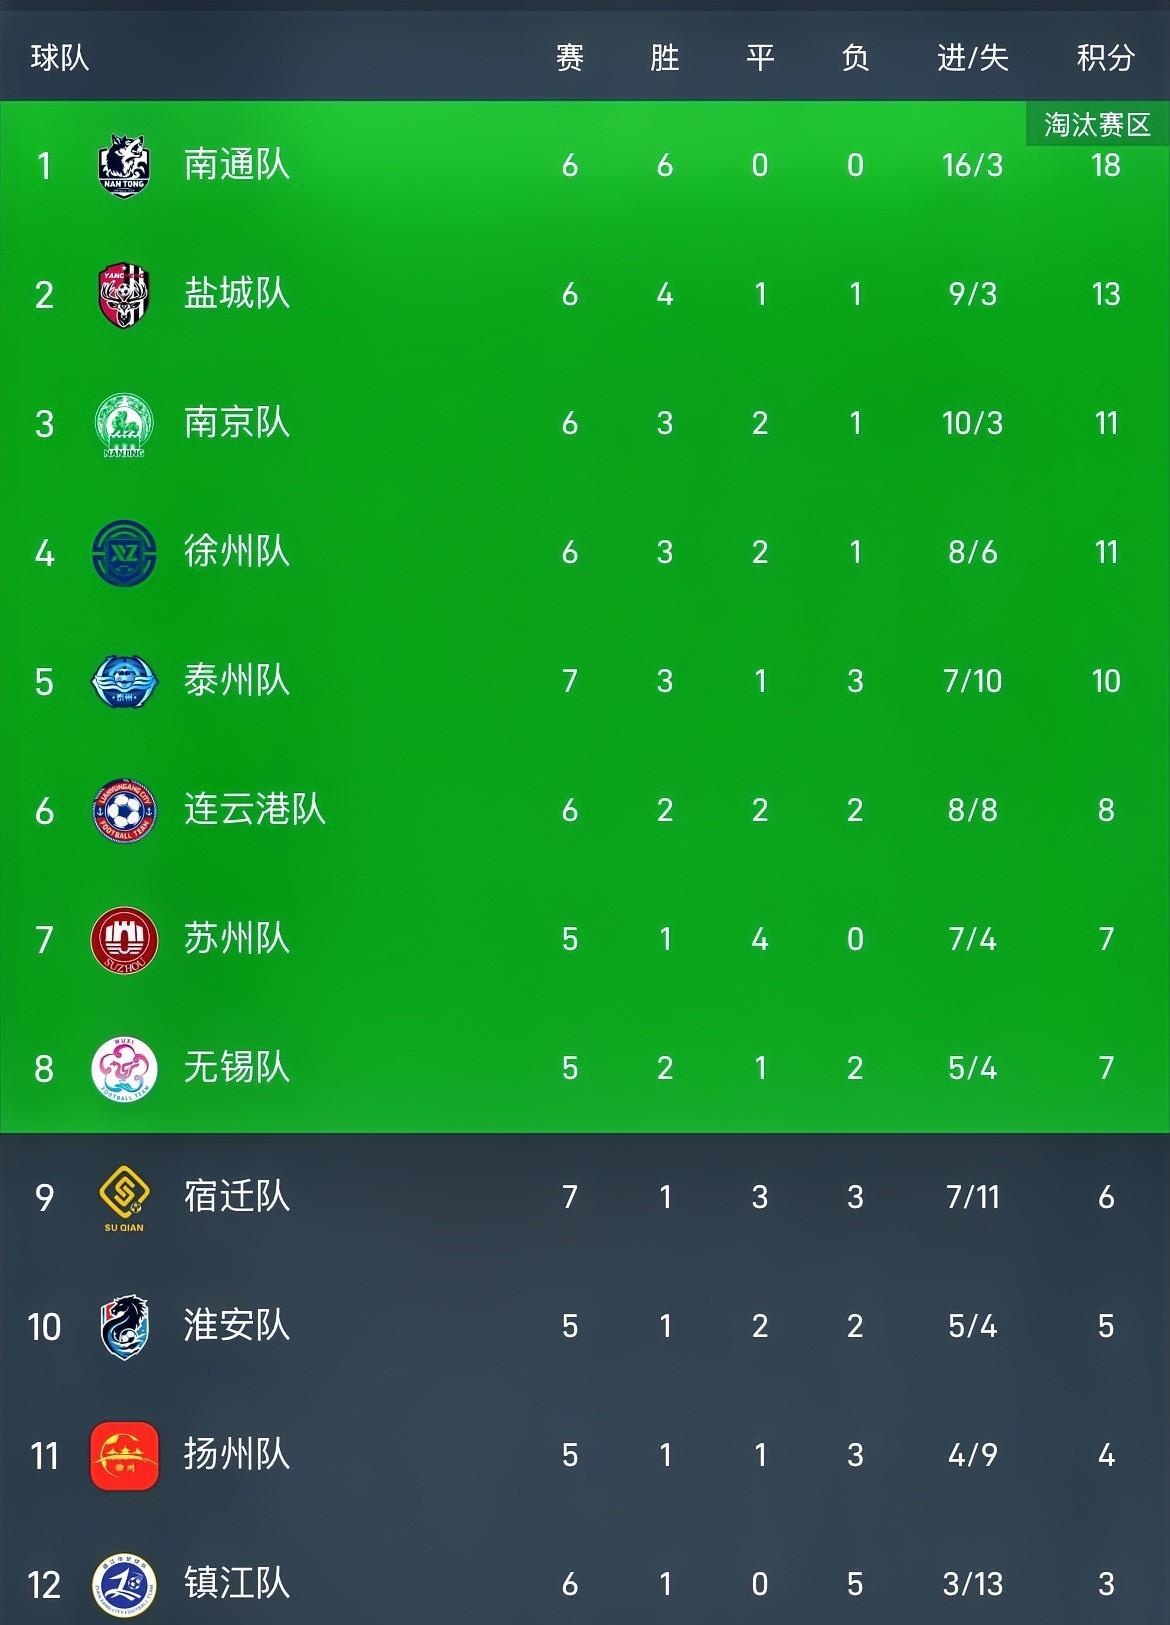Image resolution: width=1170 pixels, height=1625 pixels.
Task: Select the 宿迁队 ranking row
Action: point(585,1197)
